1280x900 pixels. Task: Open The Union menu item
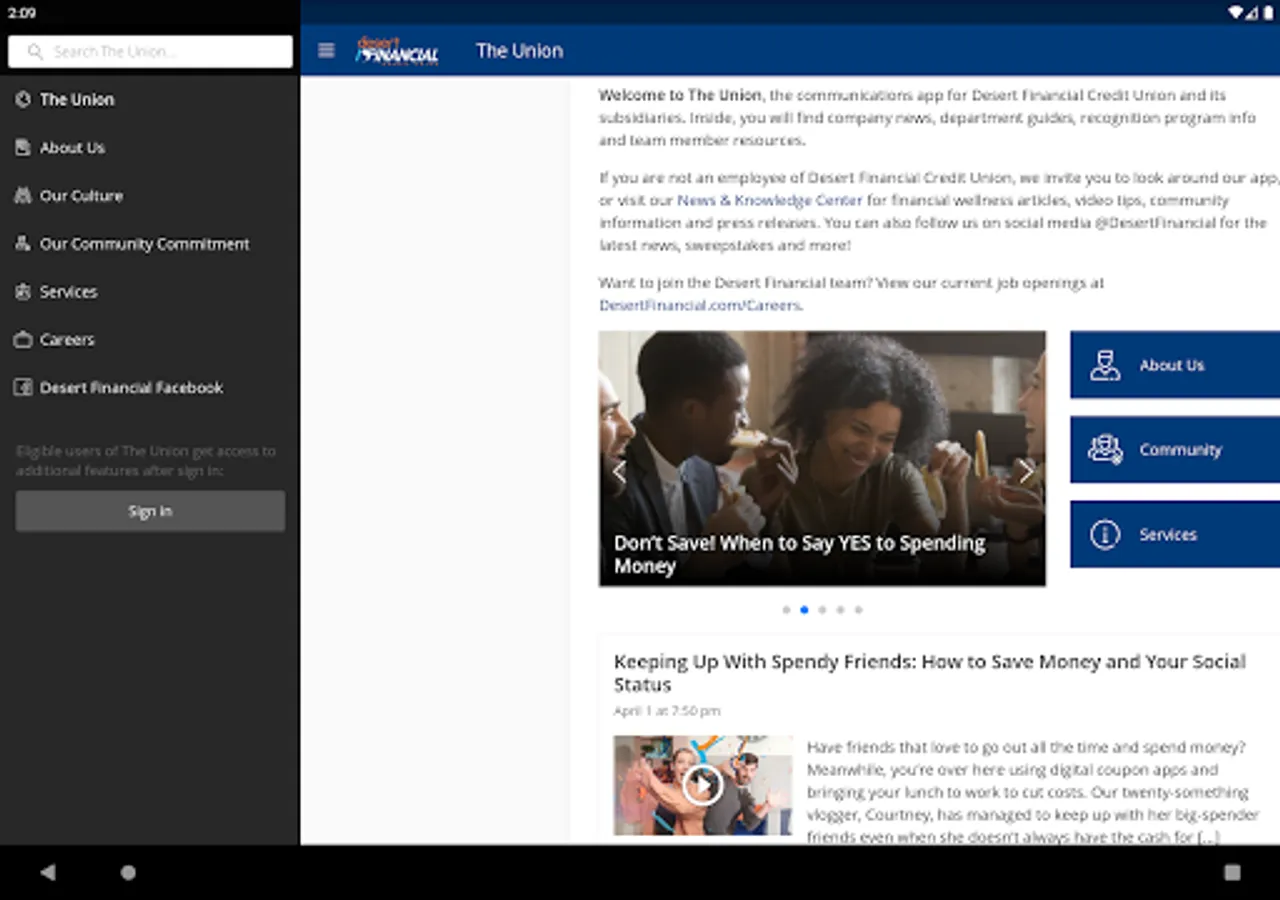click(x=150, y=99)
